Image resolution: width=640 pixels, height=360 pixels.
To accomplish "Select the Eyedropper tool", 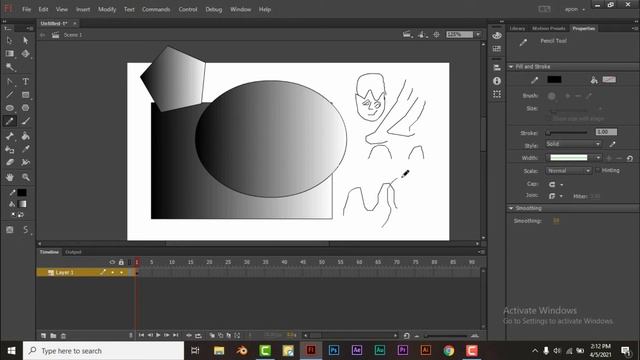I will [25, 149].
